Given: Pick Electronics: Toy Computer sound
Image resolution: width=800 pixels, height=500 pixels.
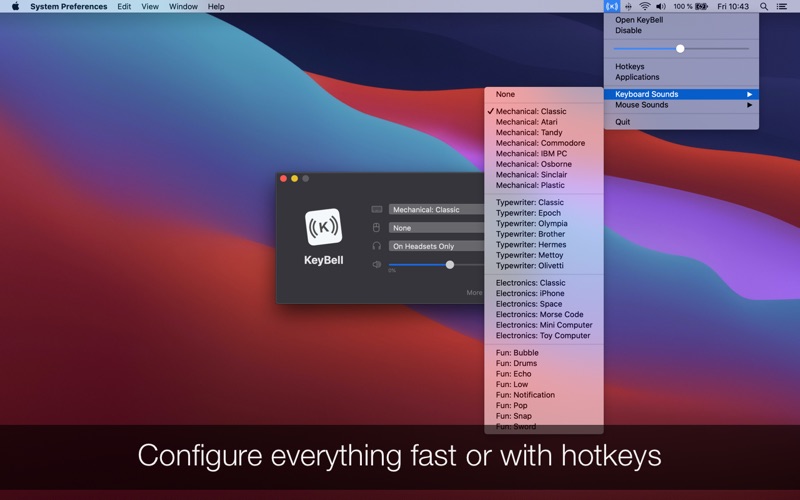Looking at the screenshot, I should [x=544, y=336].
